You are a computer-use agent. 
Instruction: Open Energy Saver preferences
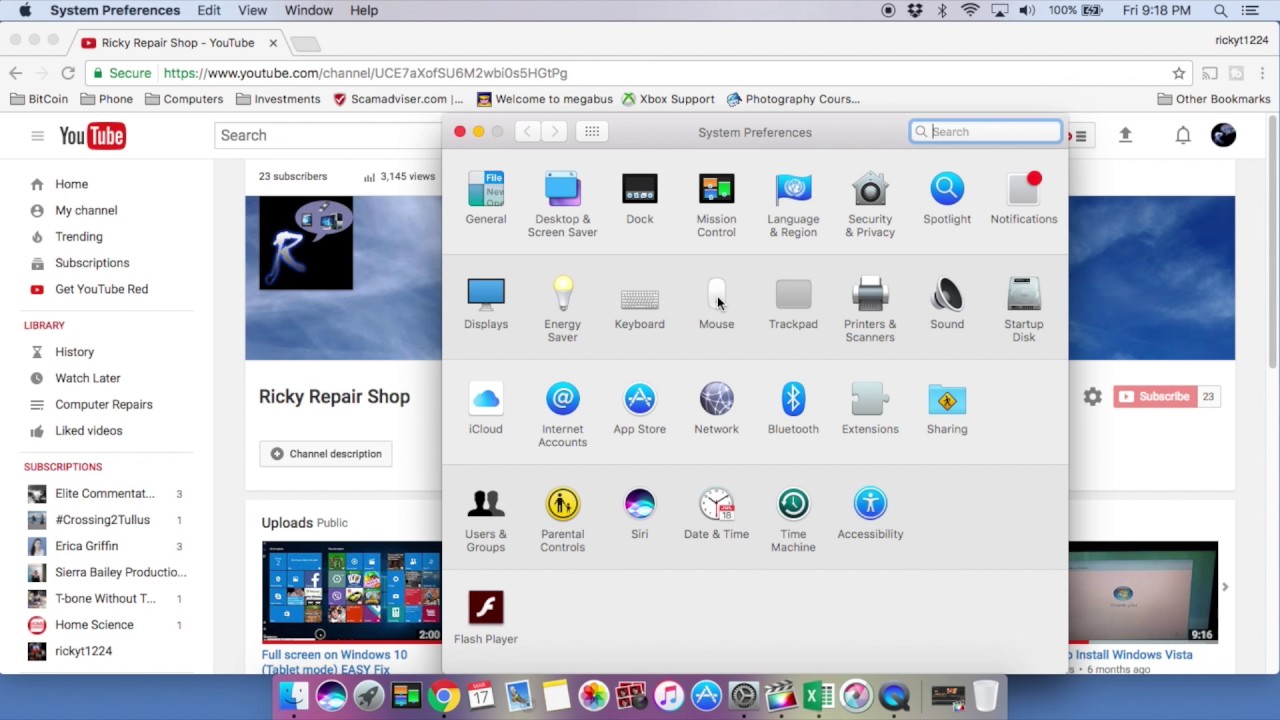562,309
